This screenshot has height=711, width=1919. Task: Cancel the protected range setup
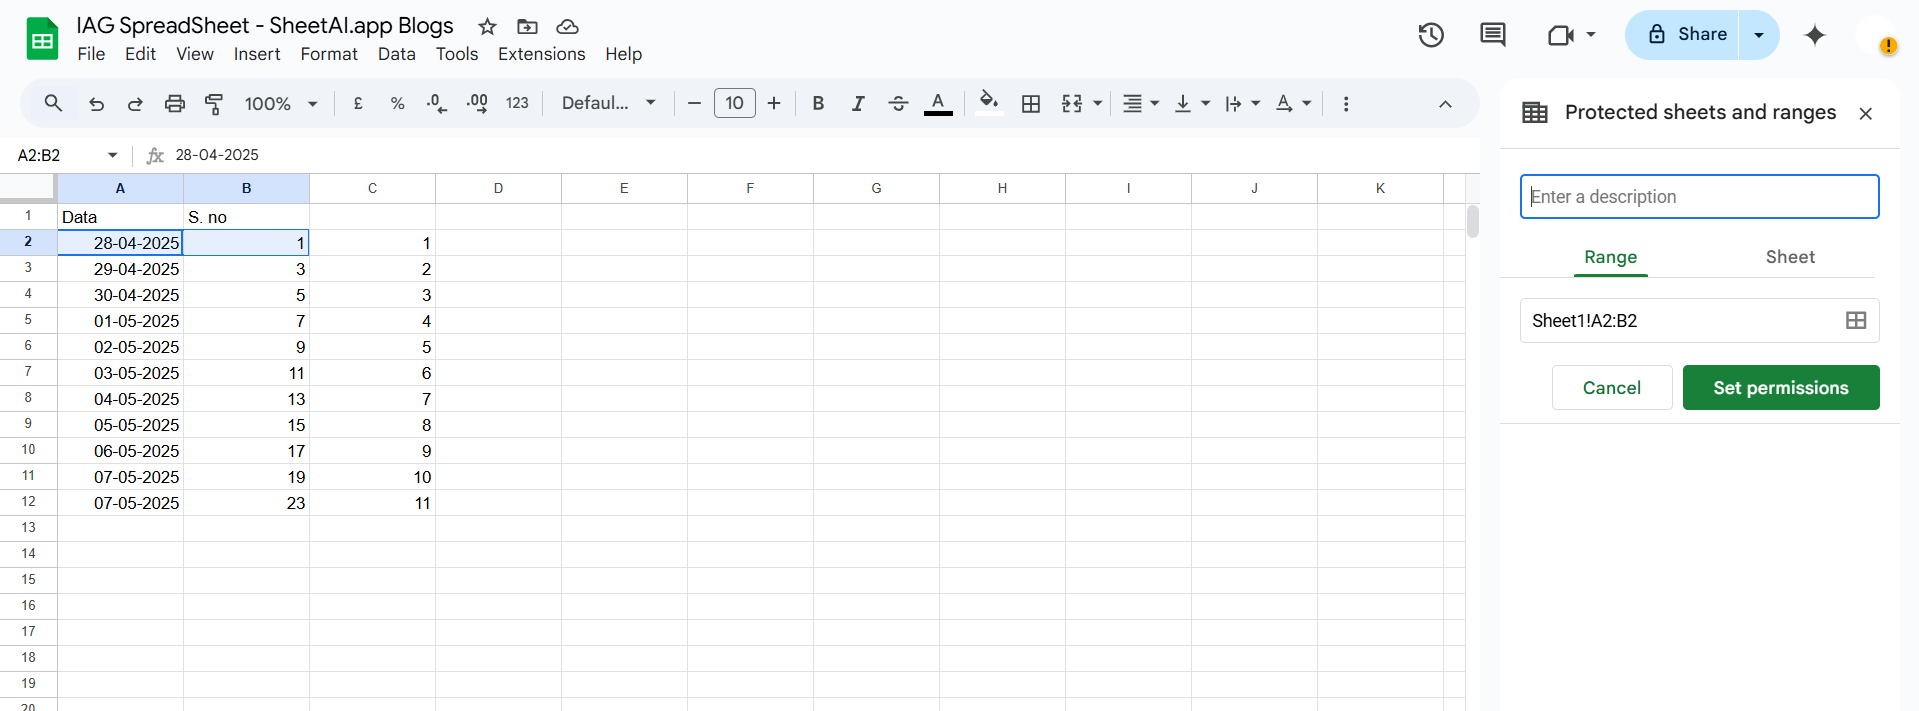pyautogui.click(x=1612, y=388)
